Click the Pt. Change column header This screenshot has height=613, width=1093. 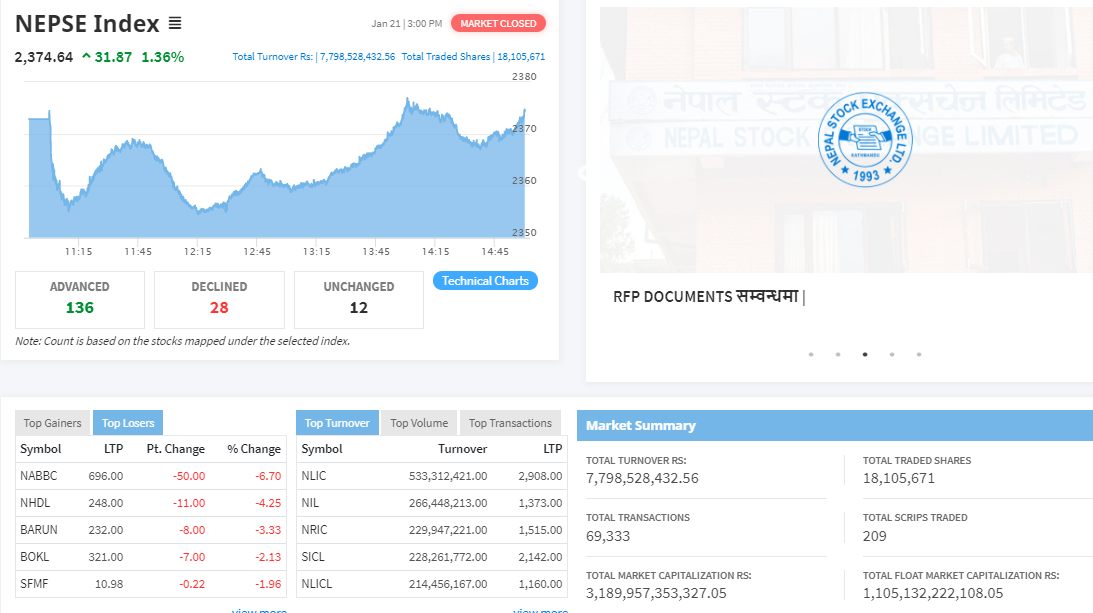click(176, 449)
